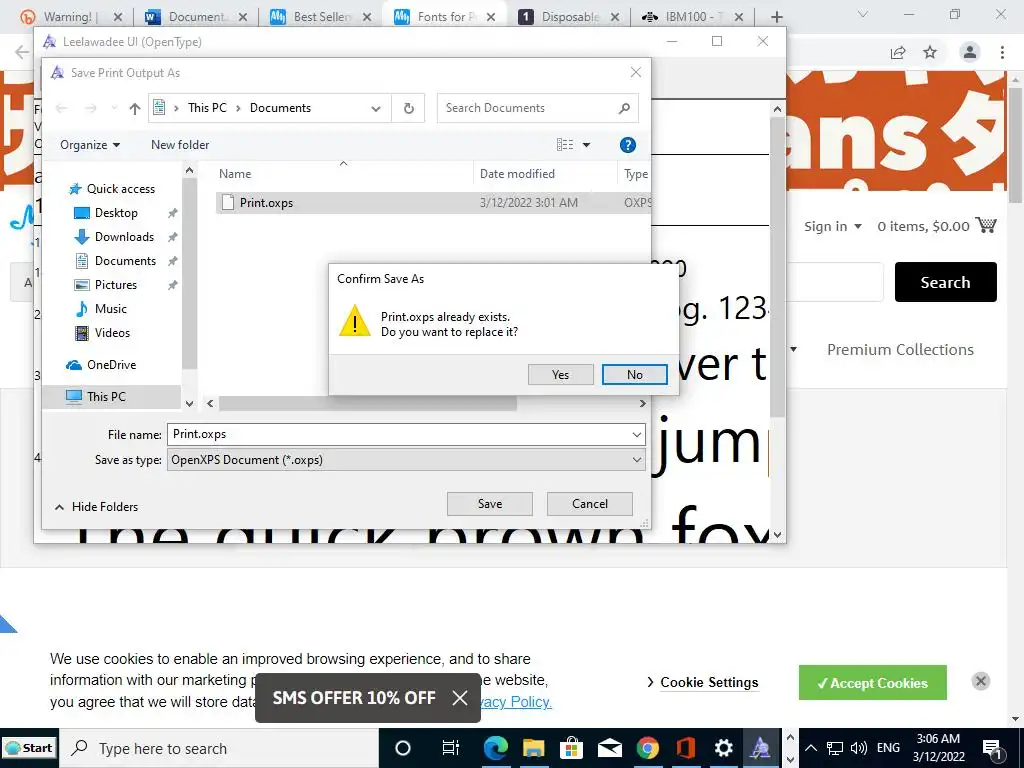Select This PC in navigation pane
The width and height of the screenshot is (1024, 768).
click(x=106, y=396)
